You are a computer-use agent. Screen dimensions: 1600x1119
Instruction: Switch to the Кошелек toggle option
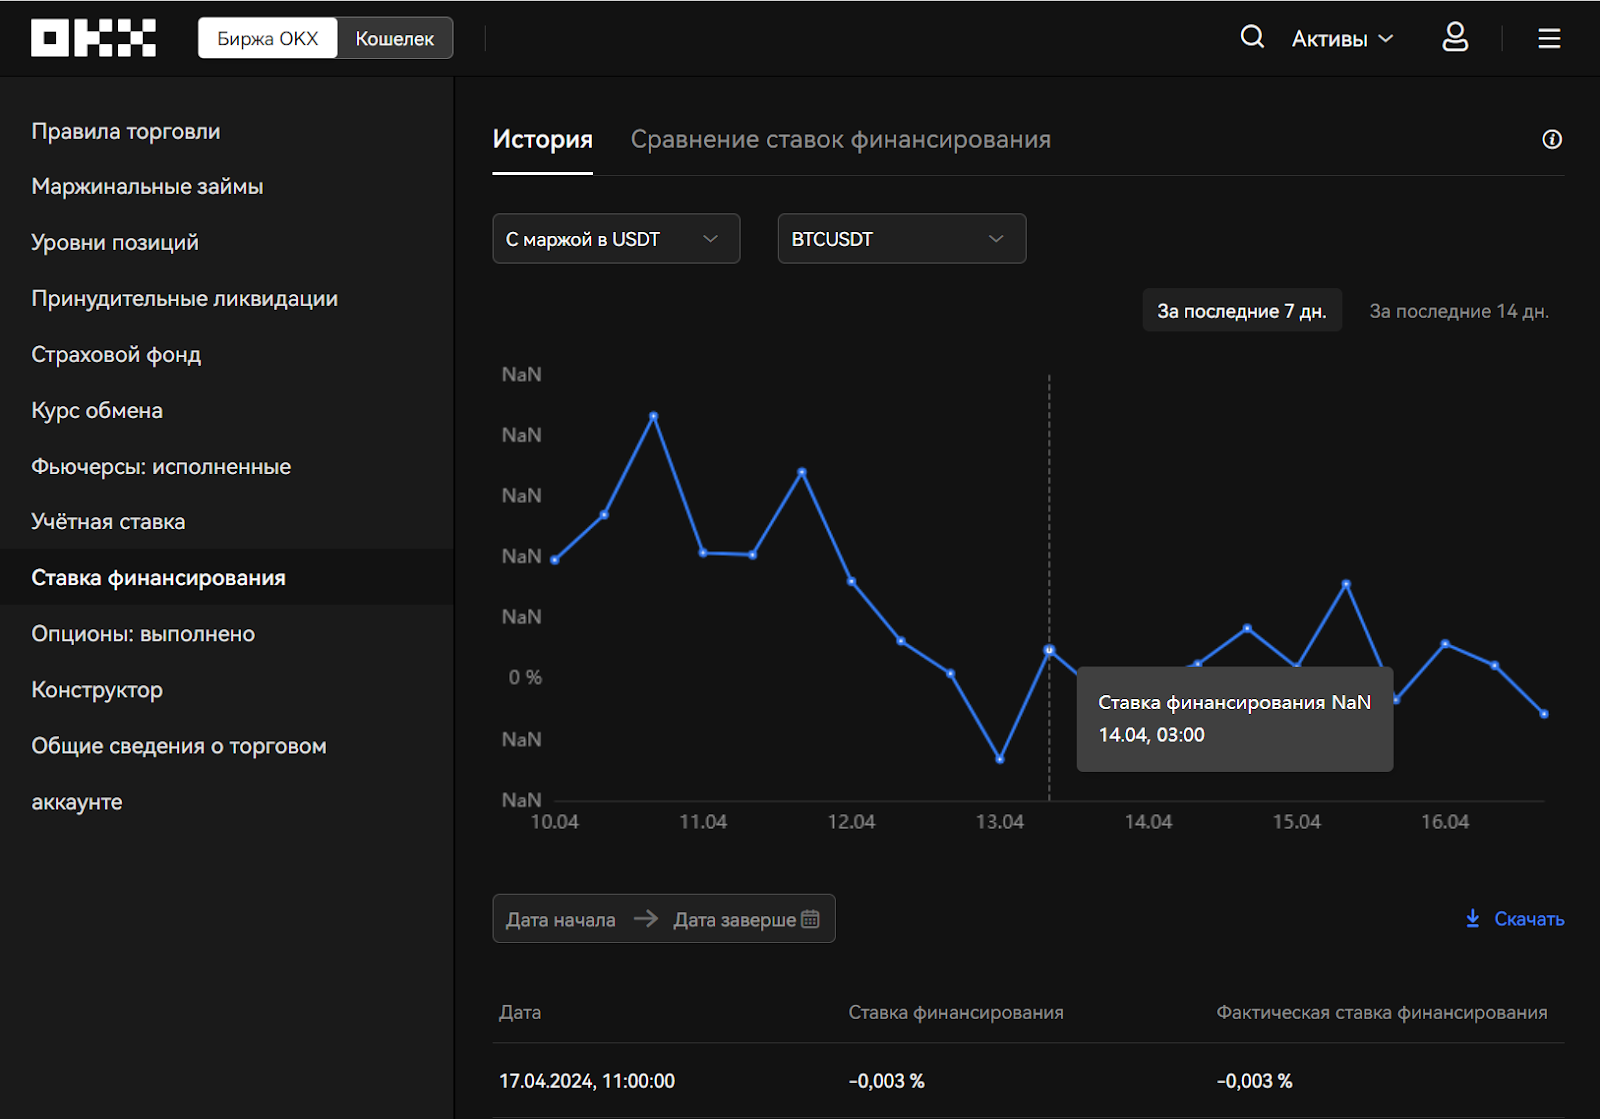point(395,38)
